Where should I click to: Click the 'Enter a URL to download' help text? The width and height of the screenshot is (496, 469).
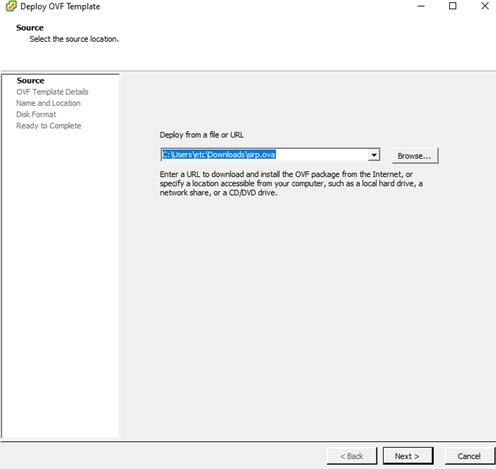(291, 184)
